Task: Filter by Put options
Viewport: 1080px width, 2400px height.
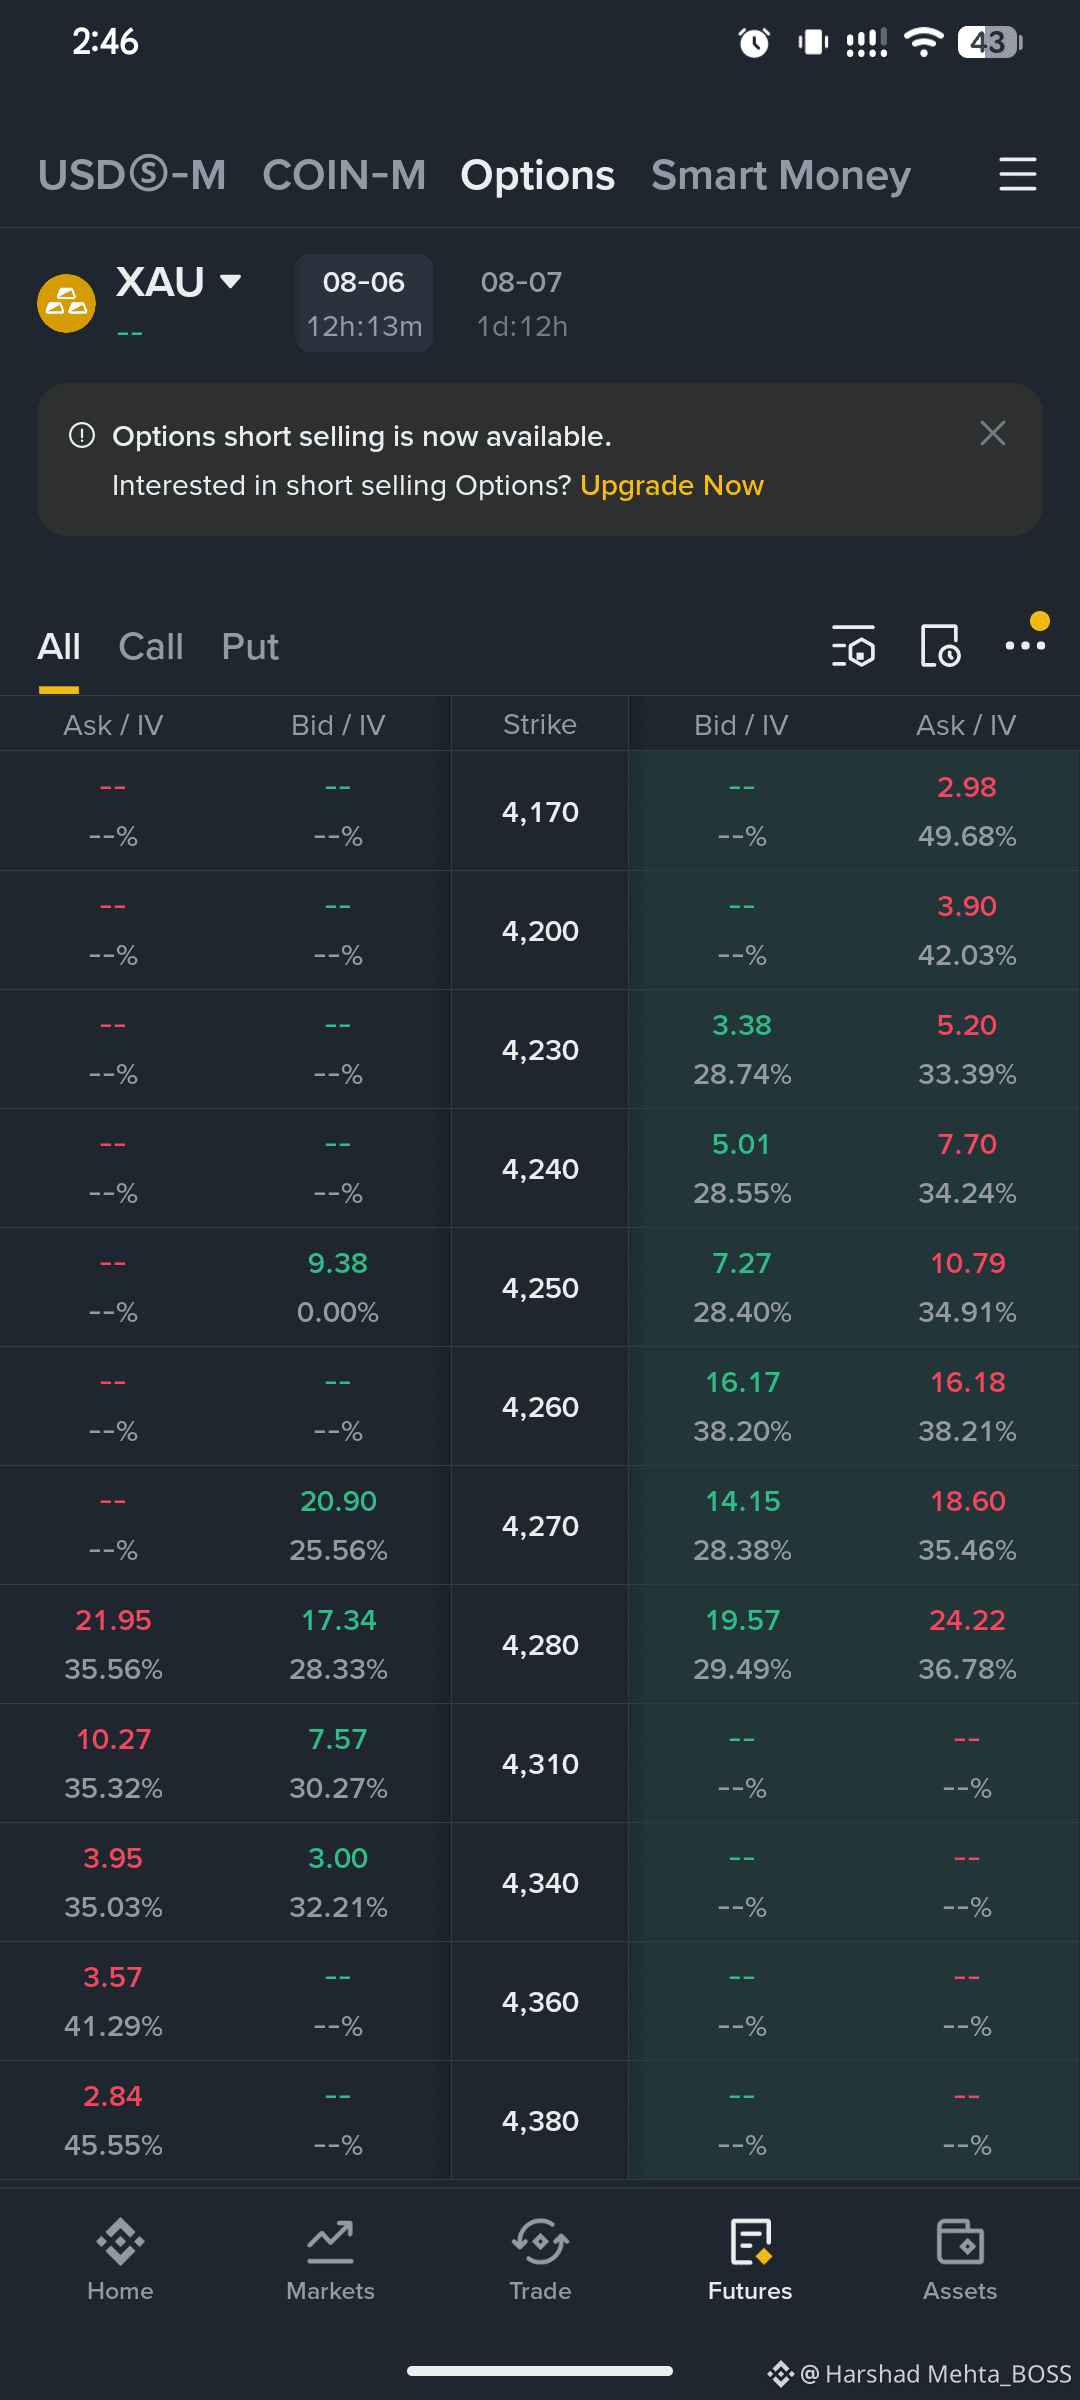Action: coord(250,647)
